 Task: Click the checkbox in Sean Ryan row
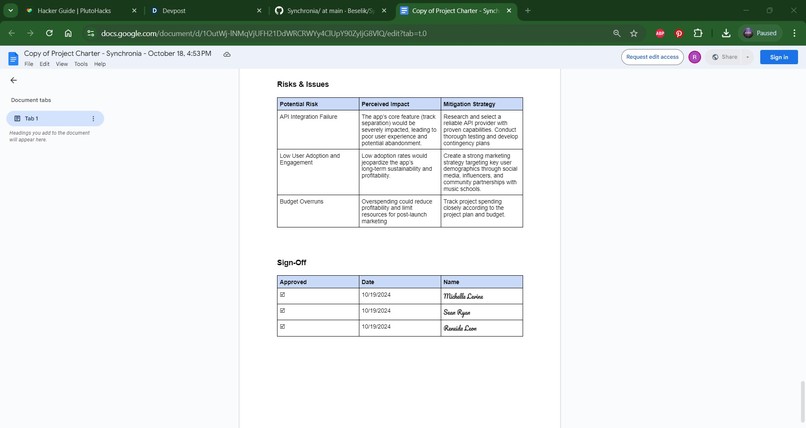pyautogui.click(x=282, y=311)
